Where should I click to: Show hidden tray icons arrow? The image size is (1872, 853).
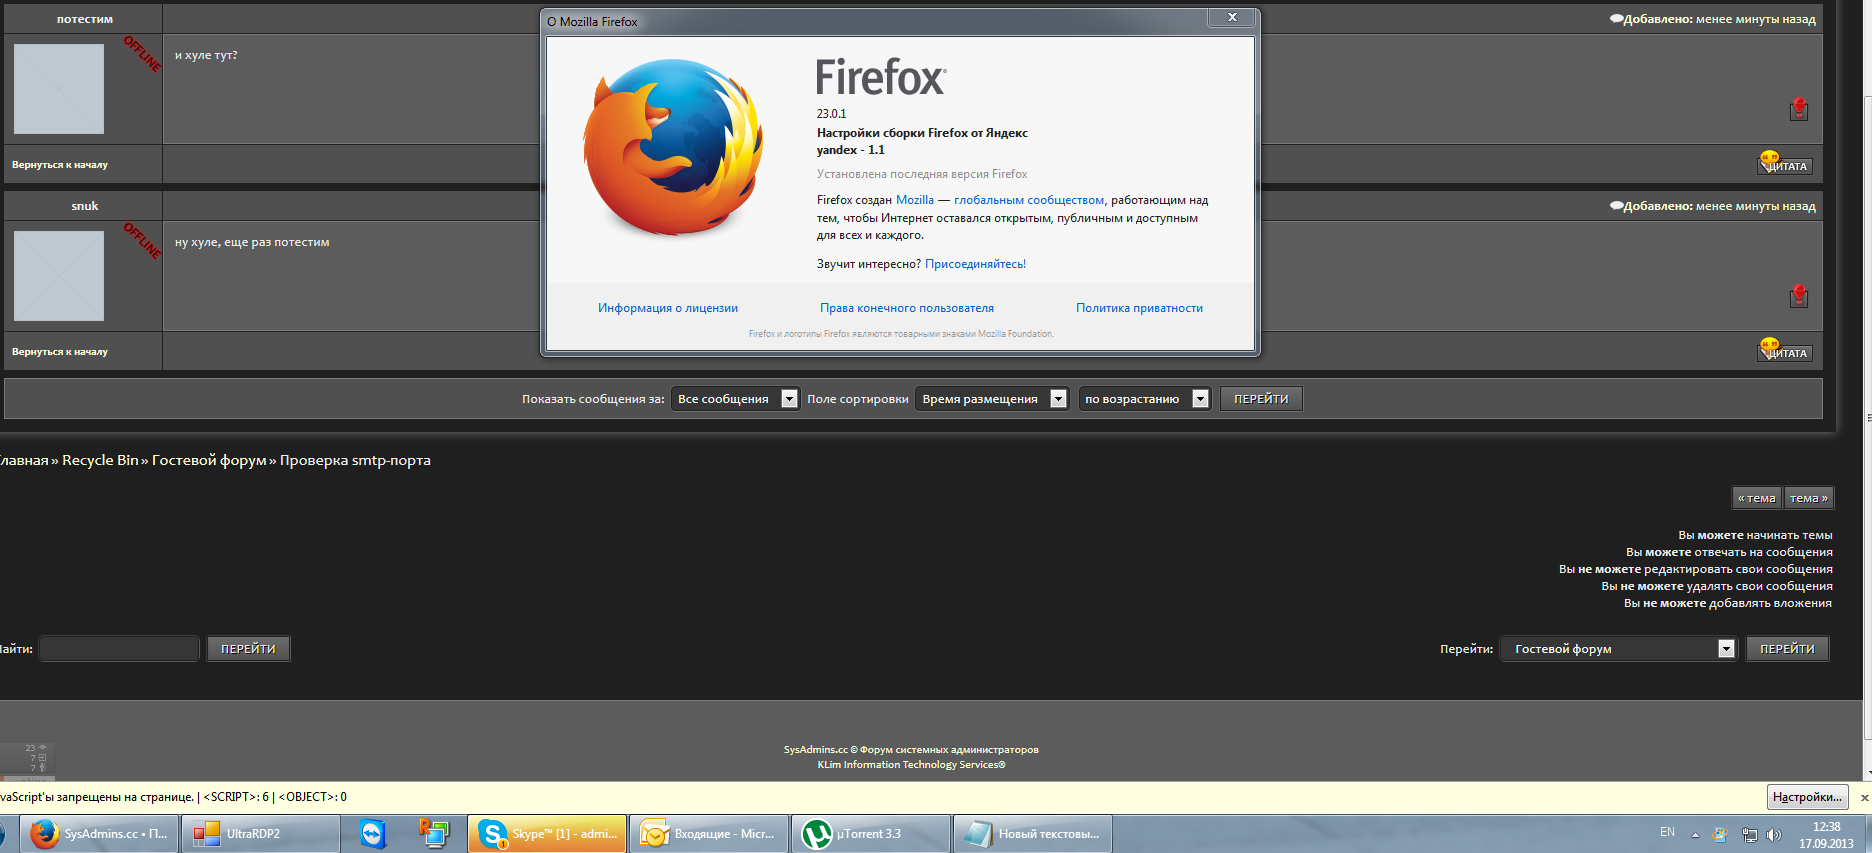(x=1695, y=834)
